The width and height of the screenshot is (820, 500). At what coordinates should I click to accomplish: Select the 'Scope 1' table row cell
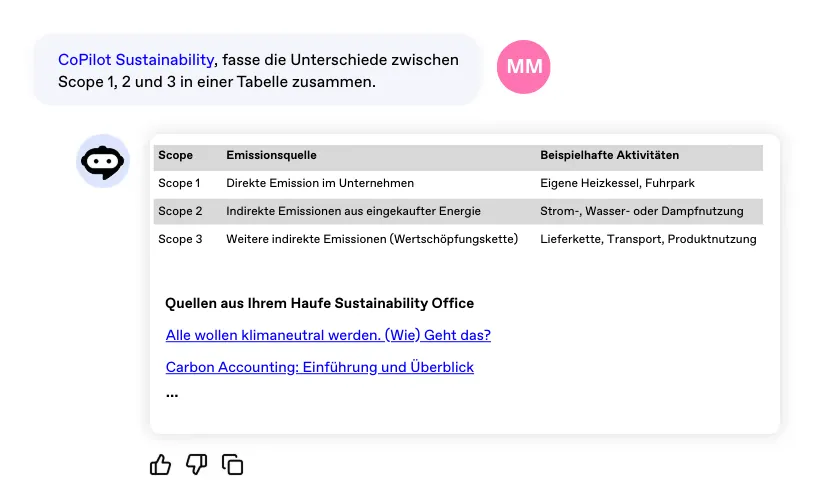[x=180, y=183]
